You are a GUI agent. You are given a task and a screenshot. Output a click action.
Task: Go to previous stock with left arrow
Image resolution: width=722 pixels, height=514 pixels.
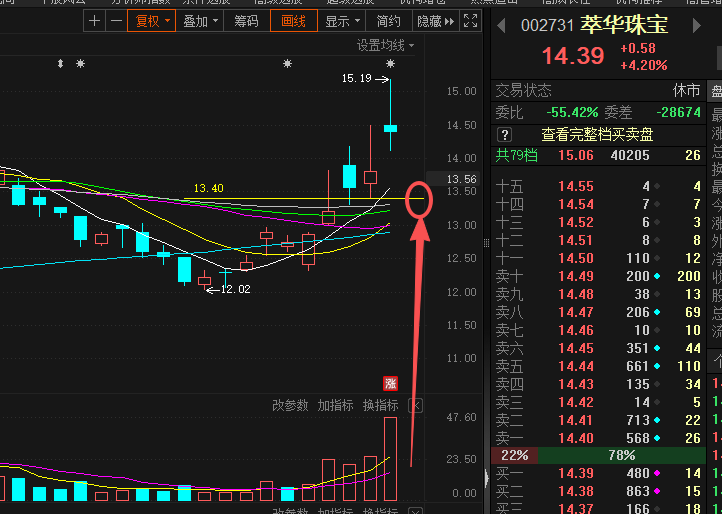click(501, 25)
